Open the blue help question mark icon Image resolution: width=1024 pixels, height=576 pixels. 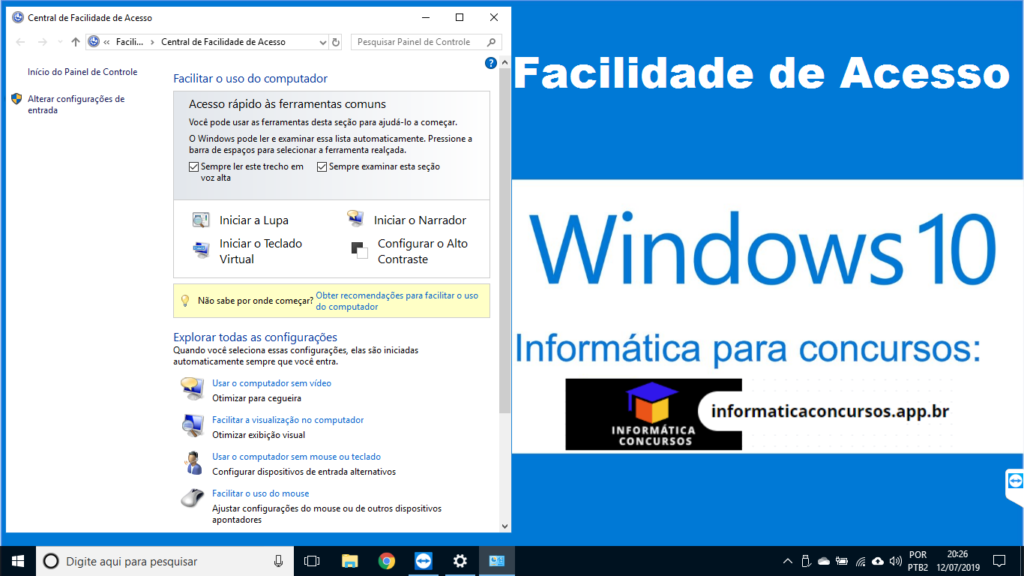[491, 63]
